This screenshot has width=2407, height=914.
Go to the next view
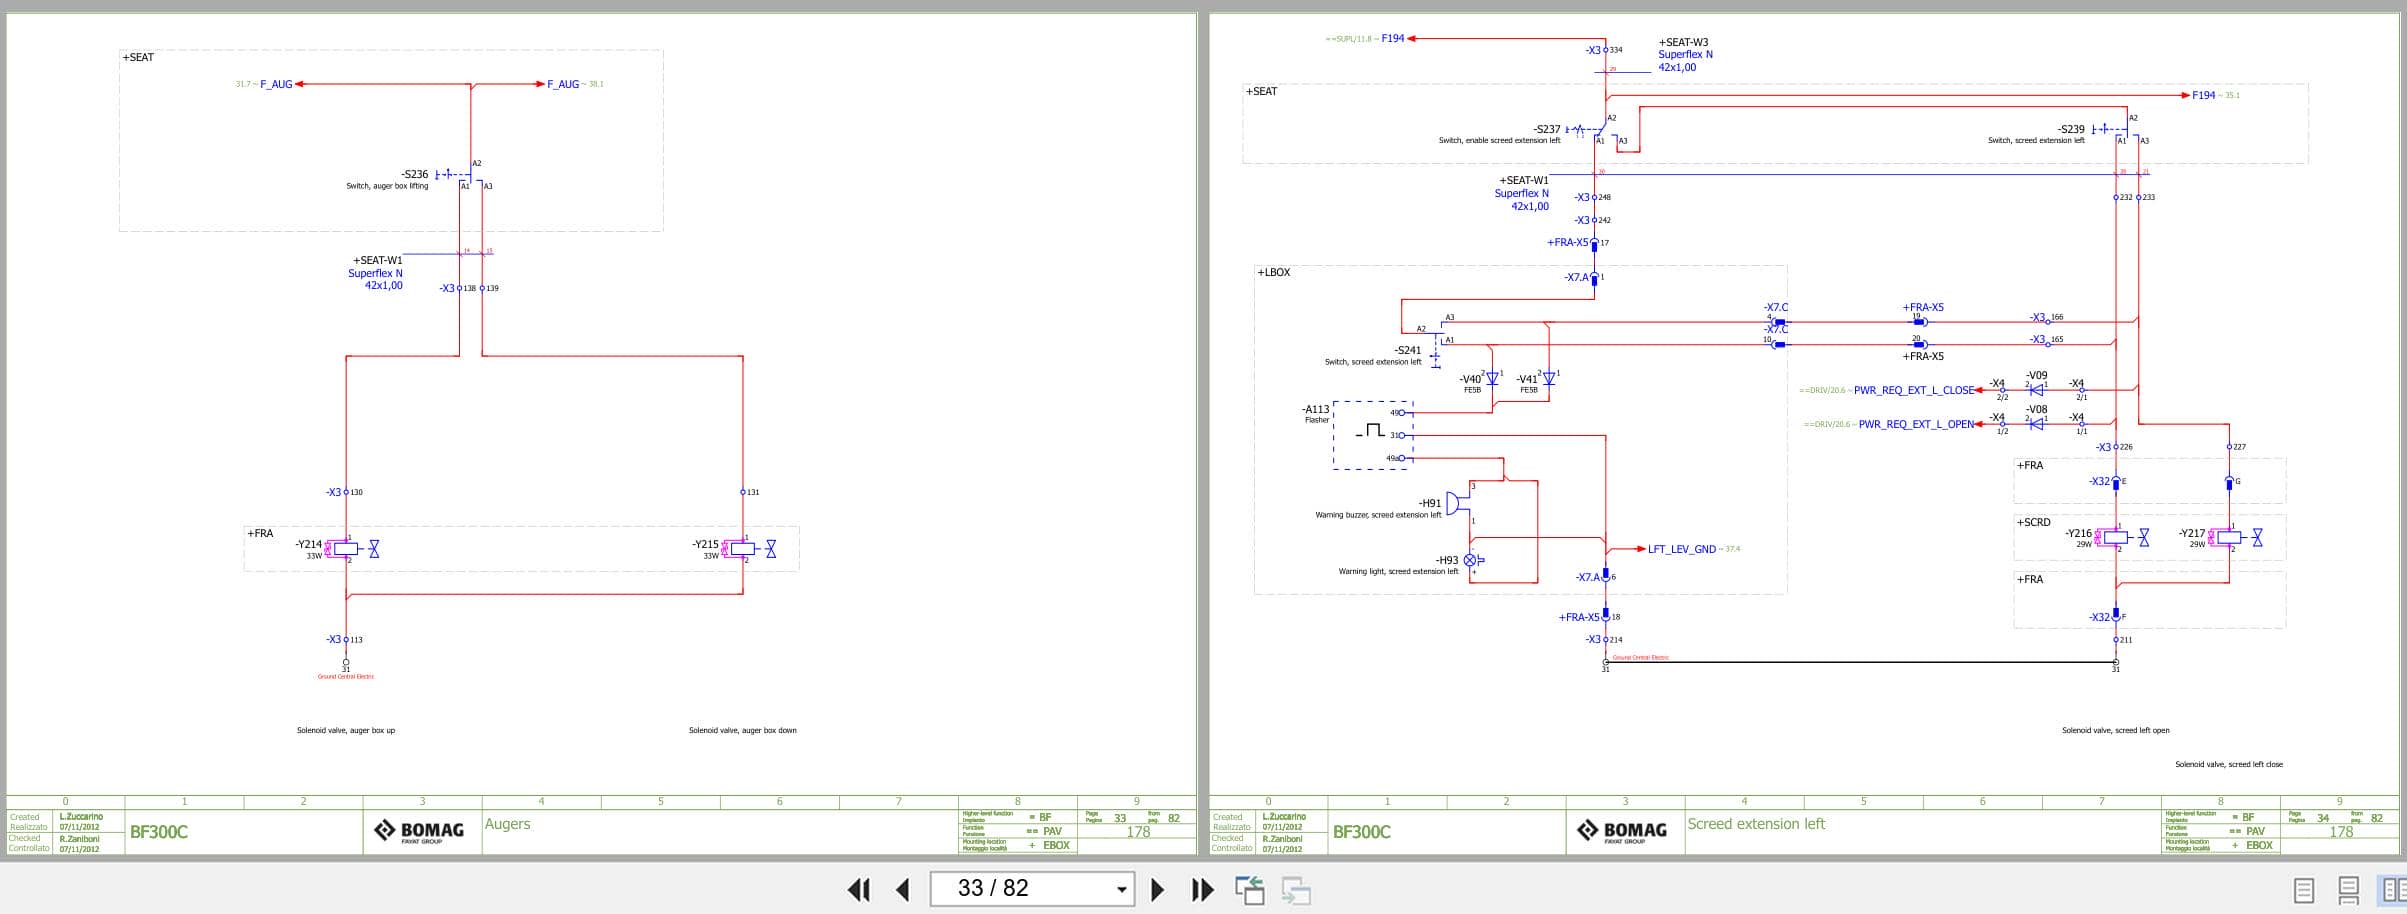tap(1296, 889)
